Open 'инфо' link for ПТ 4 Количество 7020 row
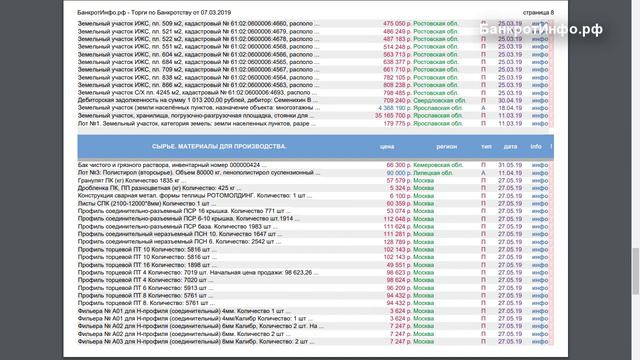The image size is (640, 360). 540,280
